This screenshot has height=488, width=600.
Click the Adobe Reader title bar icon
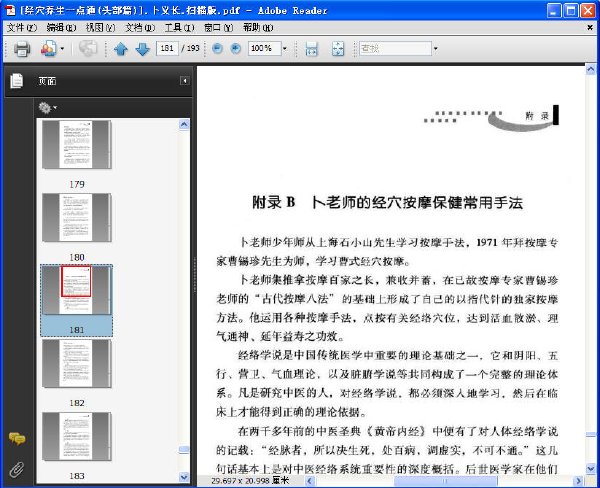[10, 10]
